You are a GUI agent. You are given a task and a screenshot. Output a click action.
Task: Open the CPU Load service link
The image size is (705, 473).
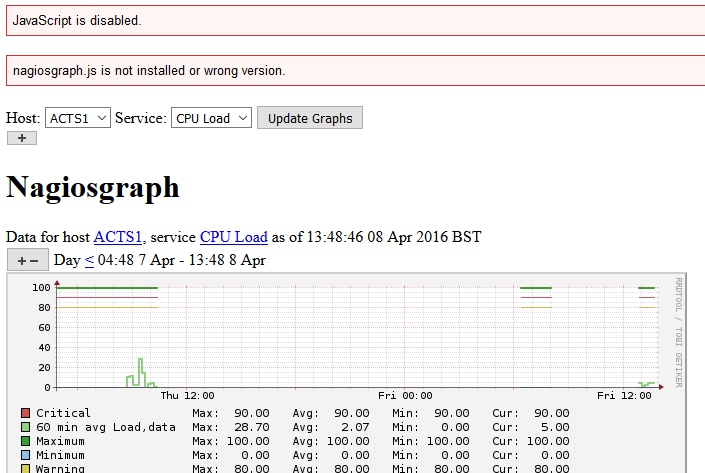pyautogui.click(x=233, y=237)
